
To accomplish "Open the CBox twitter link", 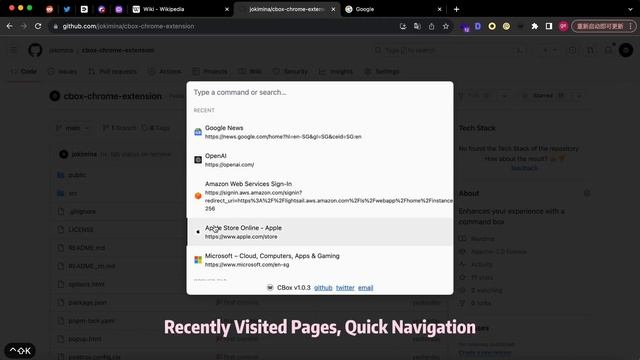I will coord(345,288).
